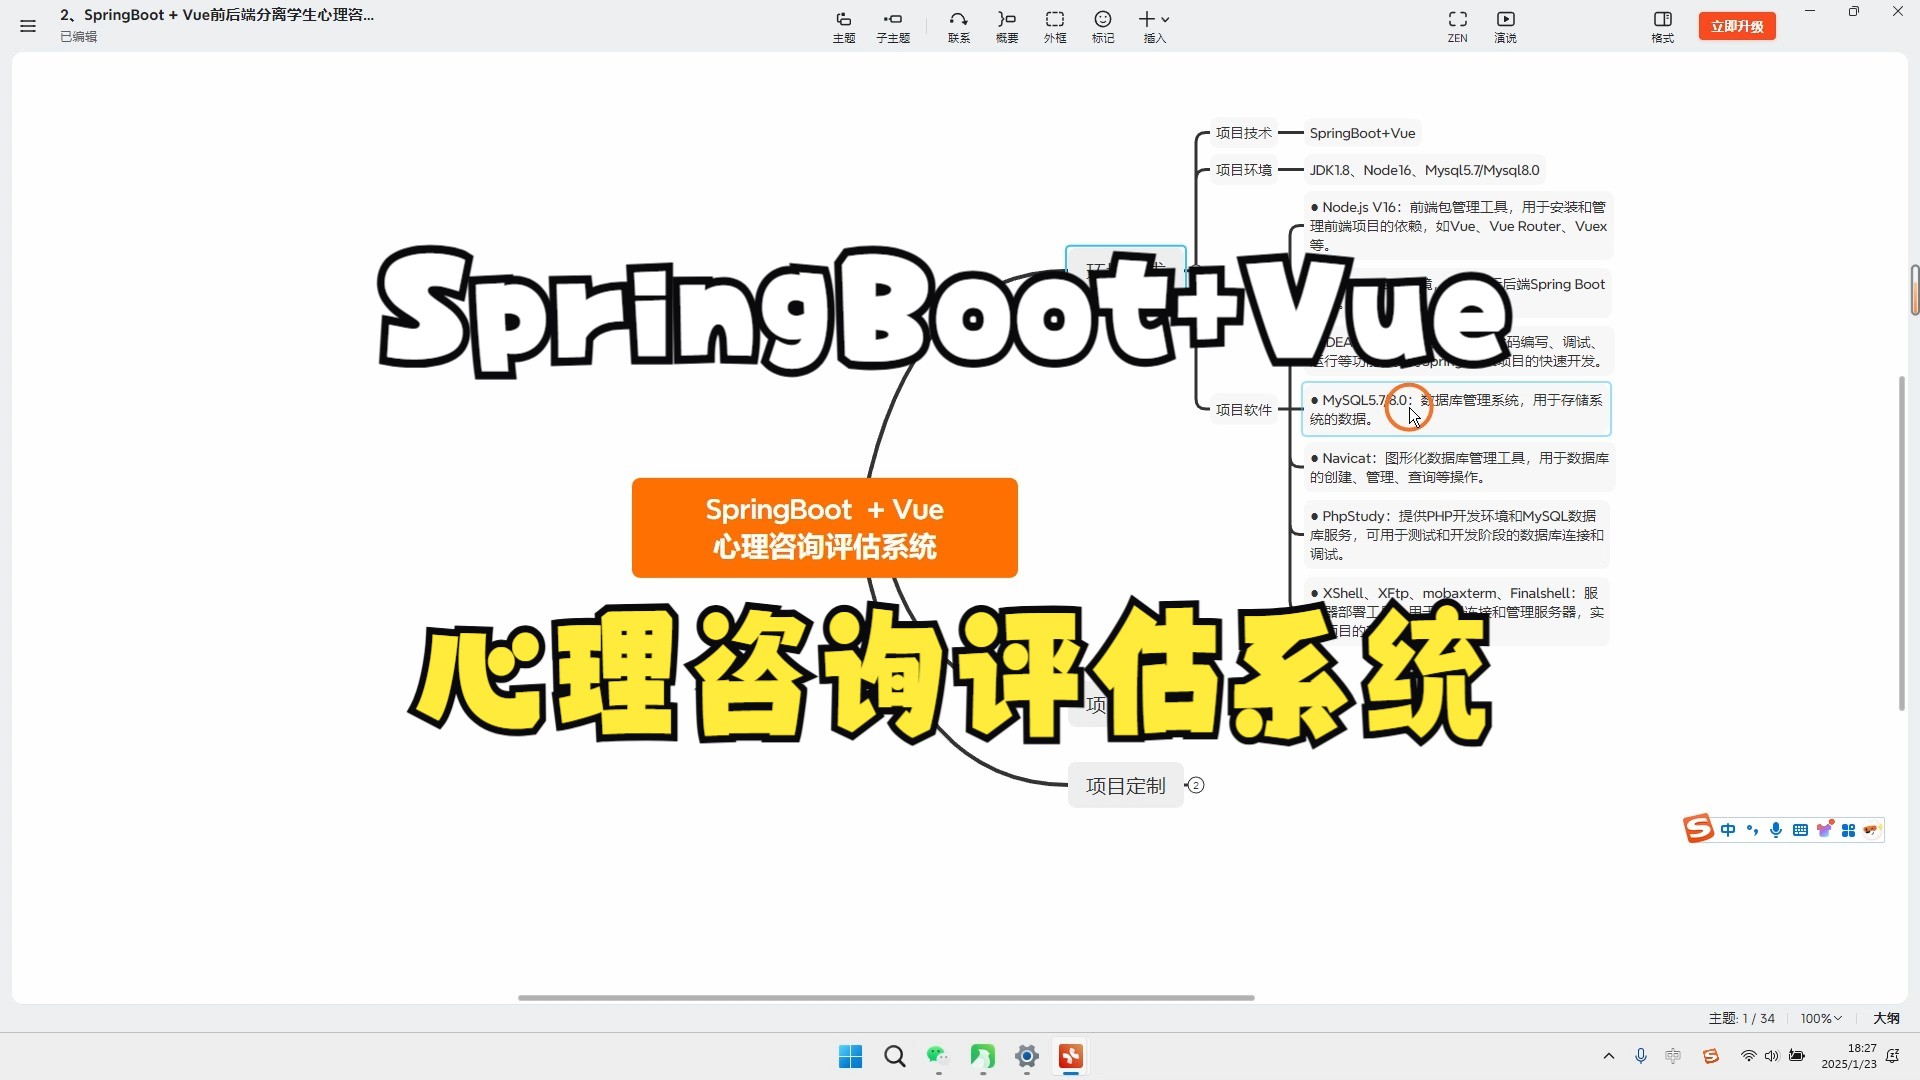Open Sogou soft keyboard icon

click(1800, 830)
